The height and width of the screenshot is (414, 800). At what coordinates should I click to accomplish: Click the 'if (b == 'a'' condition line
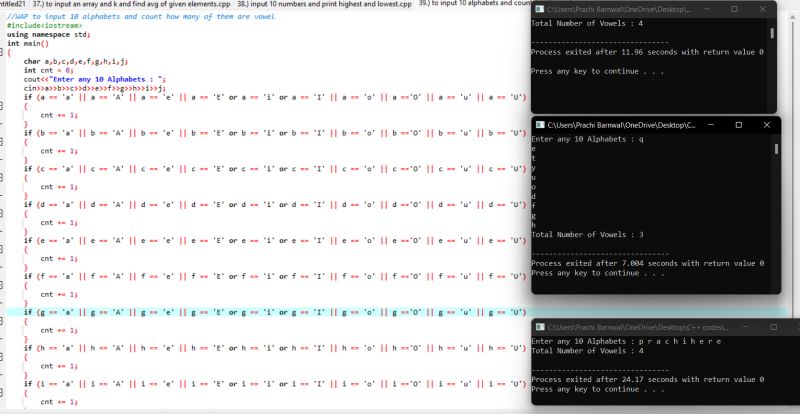click(275, 133)
